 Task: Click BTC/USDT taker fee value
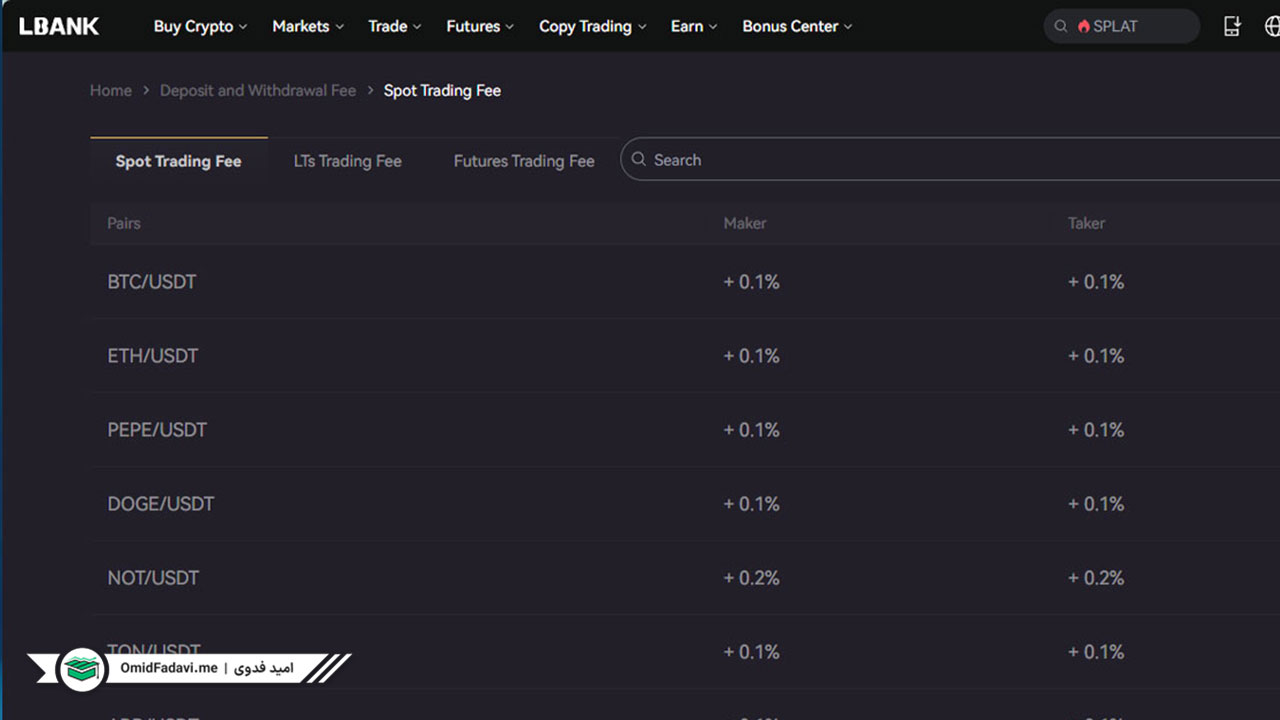pyautogui.click(x=1096, y=282)
